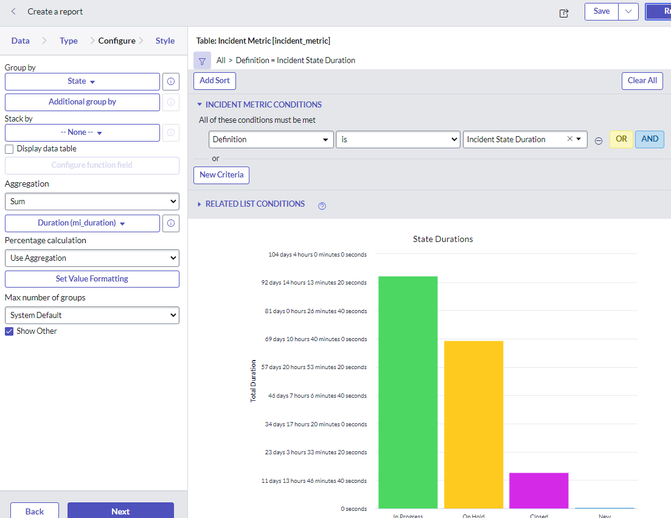Click Set Value Formatting button
This screenshot has height=518, width=671.
point(92,279)
